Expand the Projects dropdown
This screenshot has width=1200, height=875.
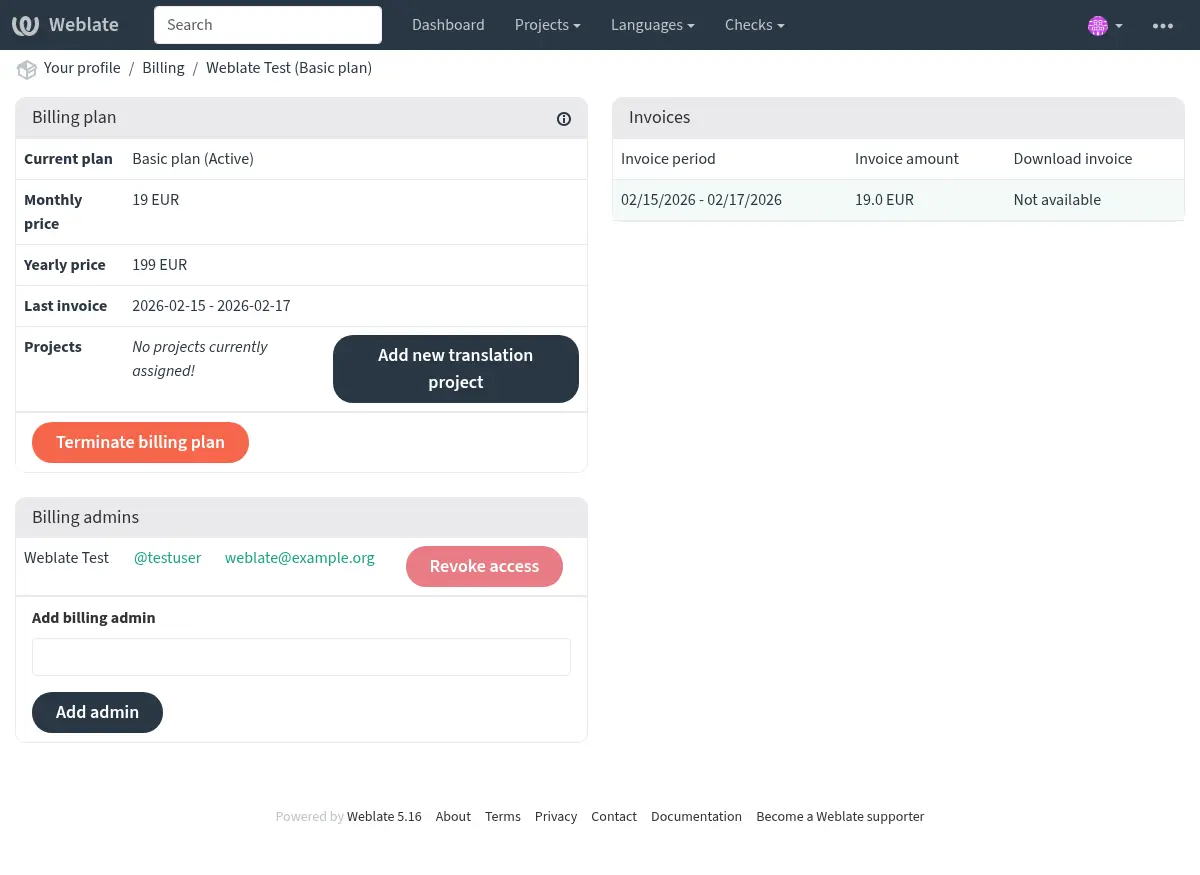(x=547, y=25)
